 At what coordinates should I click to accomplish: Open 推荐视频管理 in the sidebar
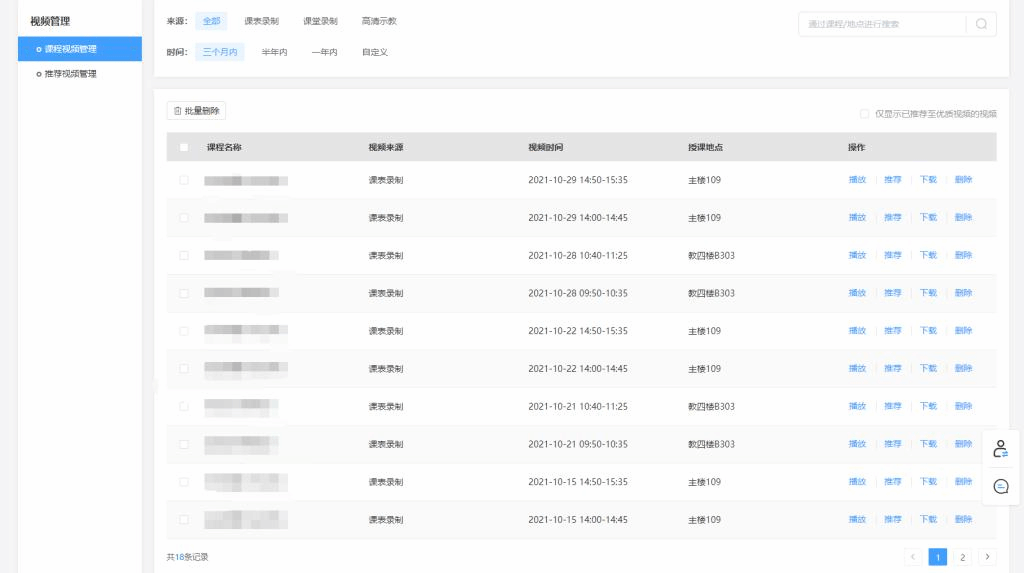coord(70,74)
